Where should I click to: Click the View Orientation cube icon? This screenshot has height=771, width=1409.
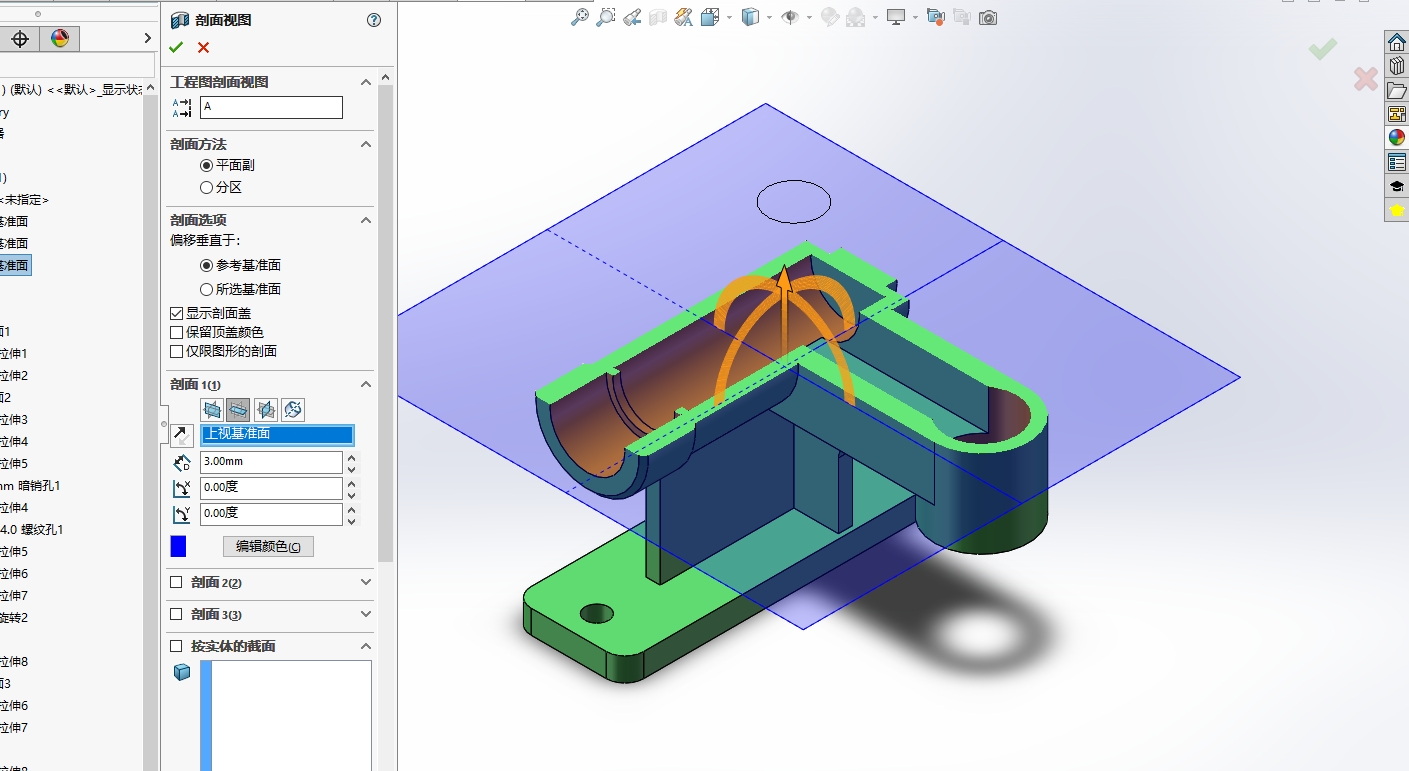click(710, 17)
